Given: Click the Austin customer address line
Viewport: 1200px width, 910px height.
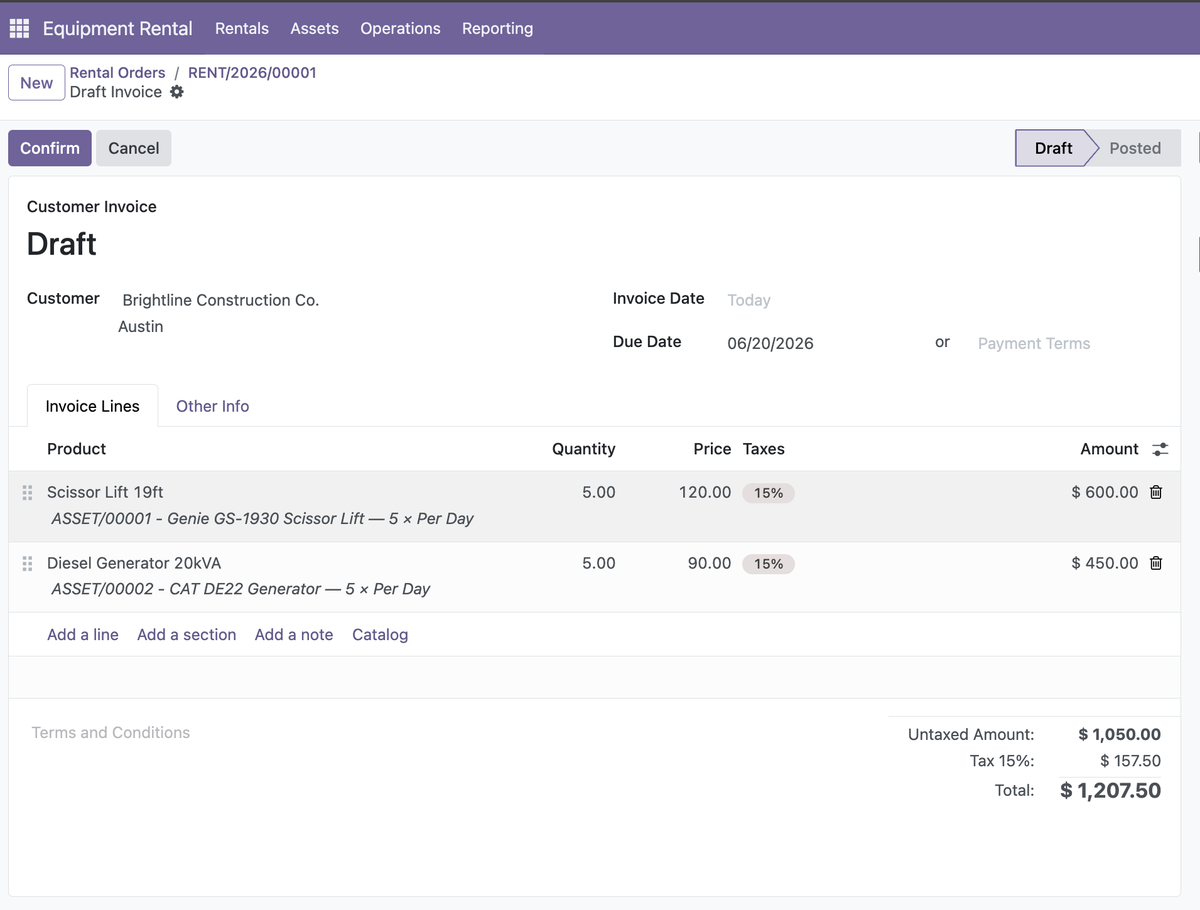Looking at the screenshot, I should tap(141, 327).
